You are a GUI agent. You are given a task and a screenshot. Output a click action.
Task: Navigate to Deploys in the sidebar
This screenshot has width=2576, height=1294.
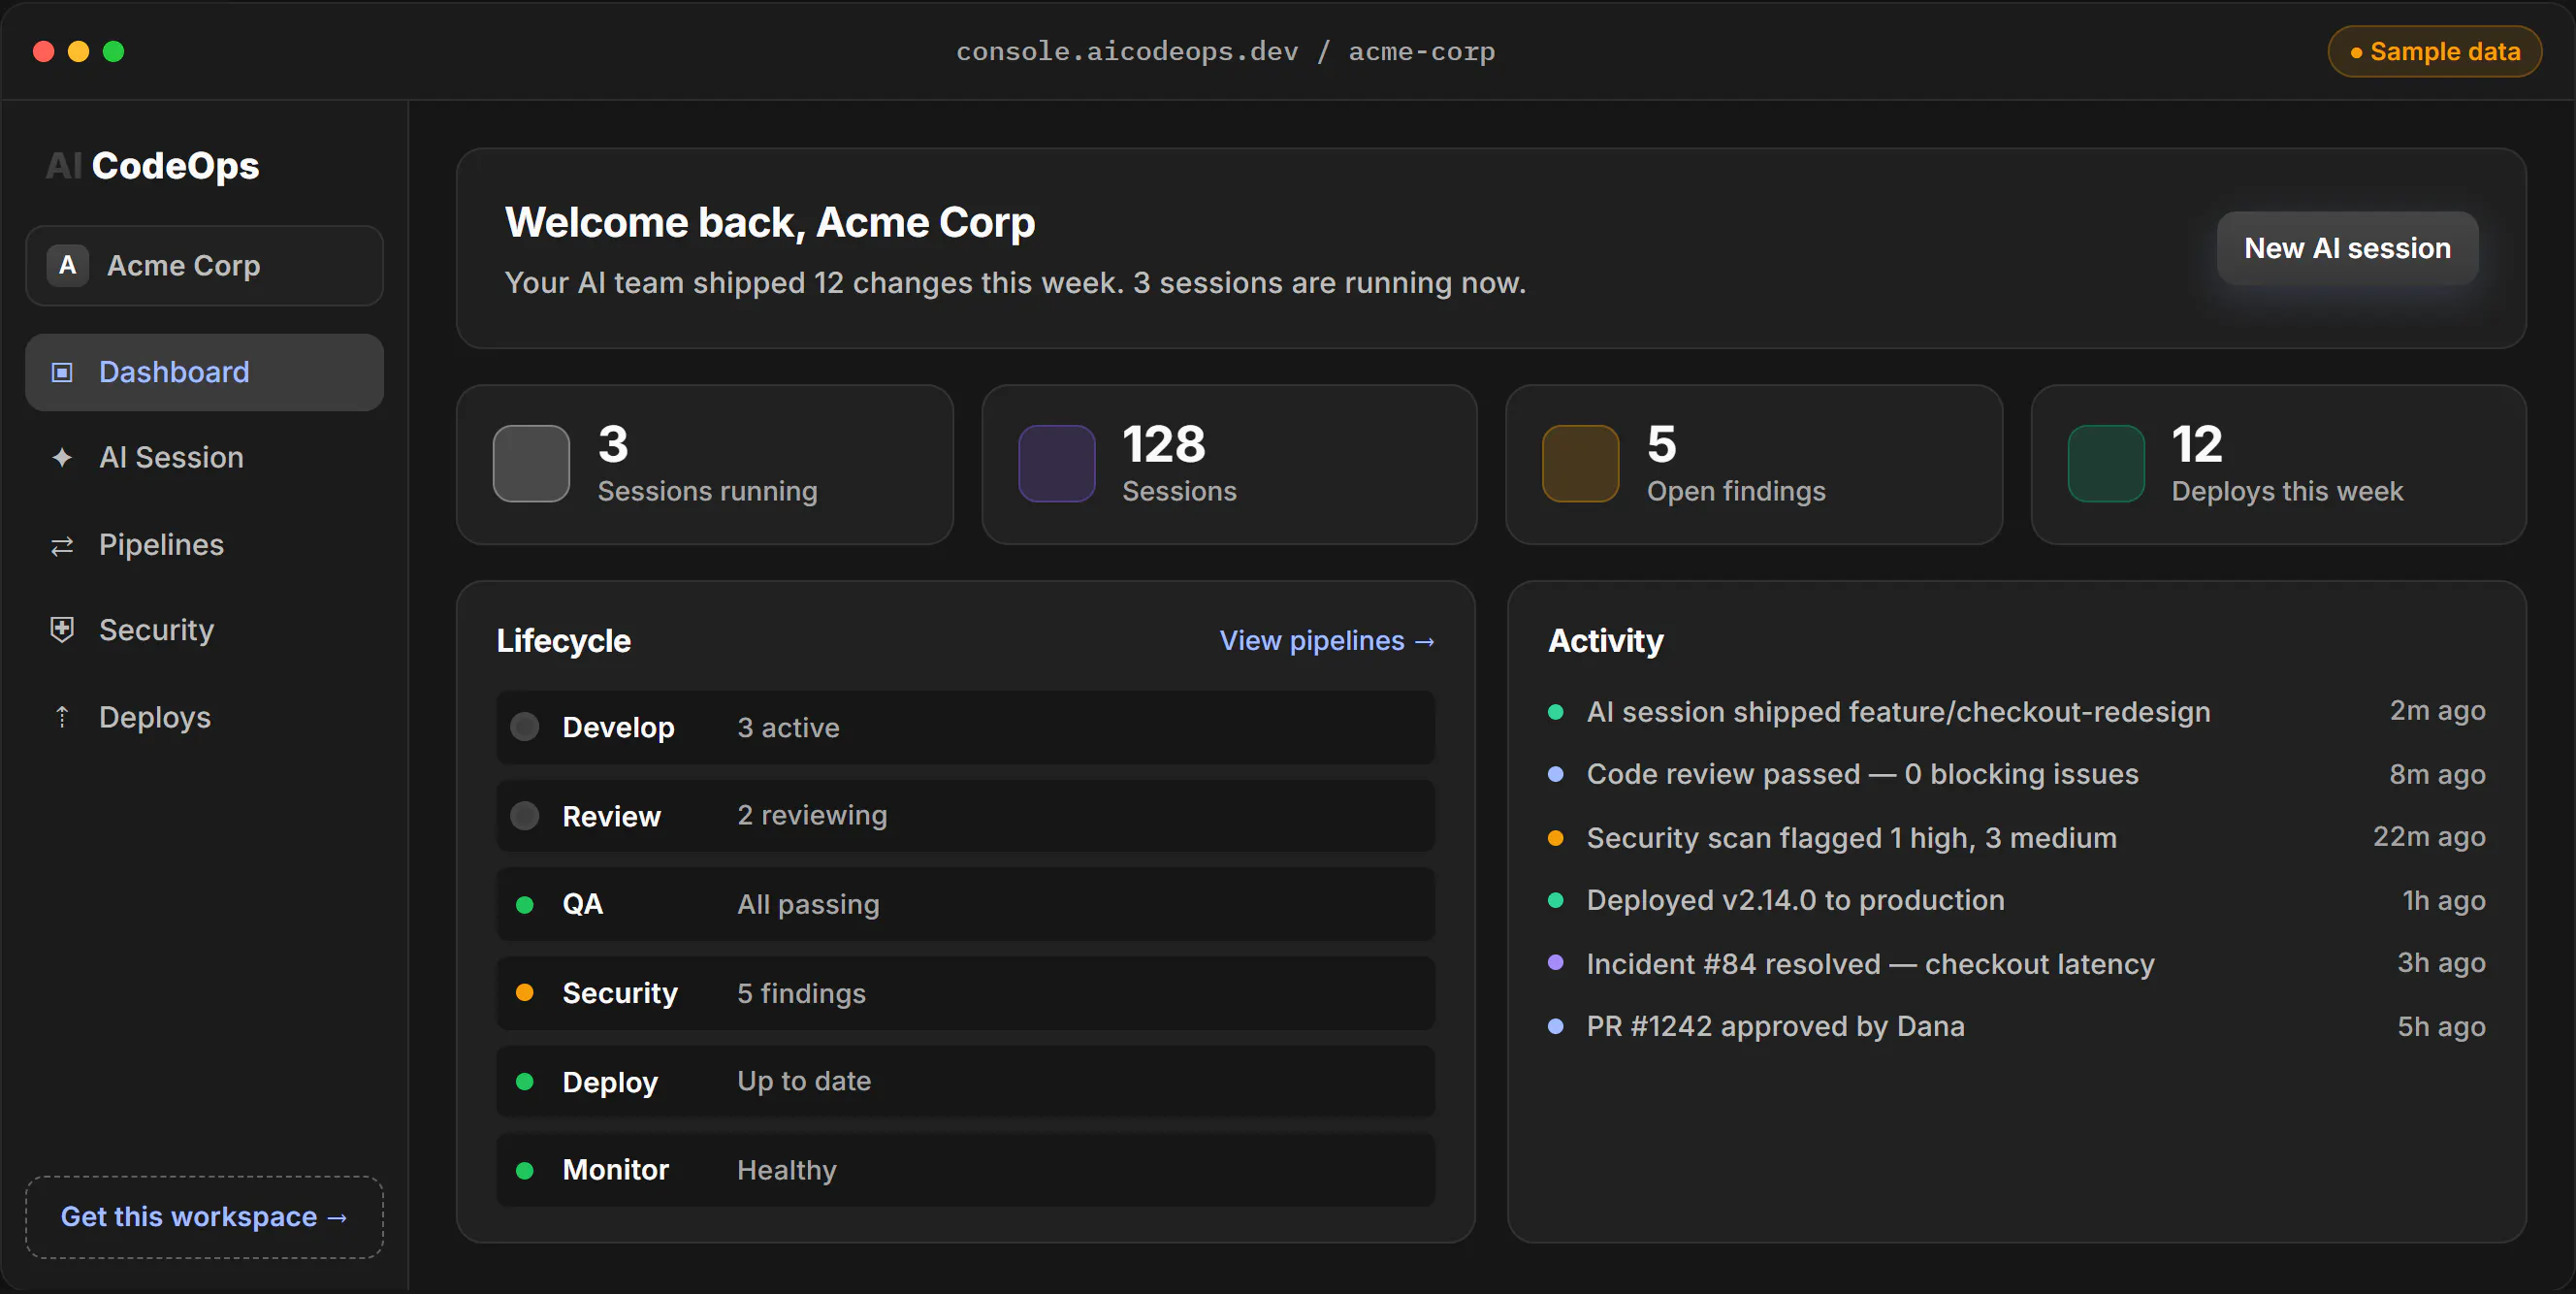pos(204,717)
